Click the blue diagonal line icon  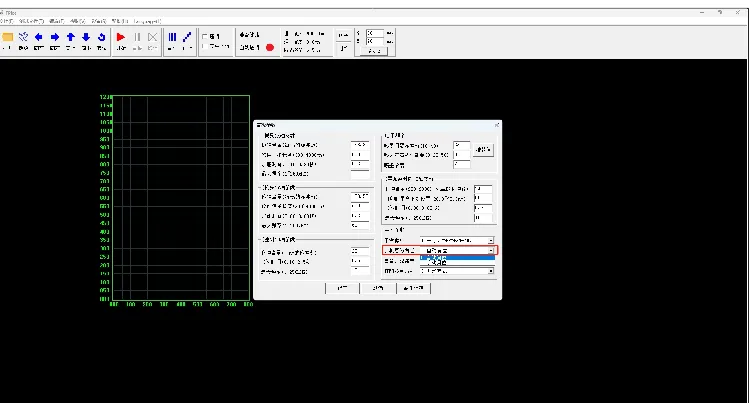tap(187, 37)
